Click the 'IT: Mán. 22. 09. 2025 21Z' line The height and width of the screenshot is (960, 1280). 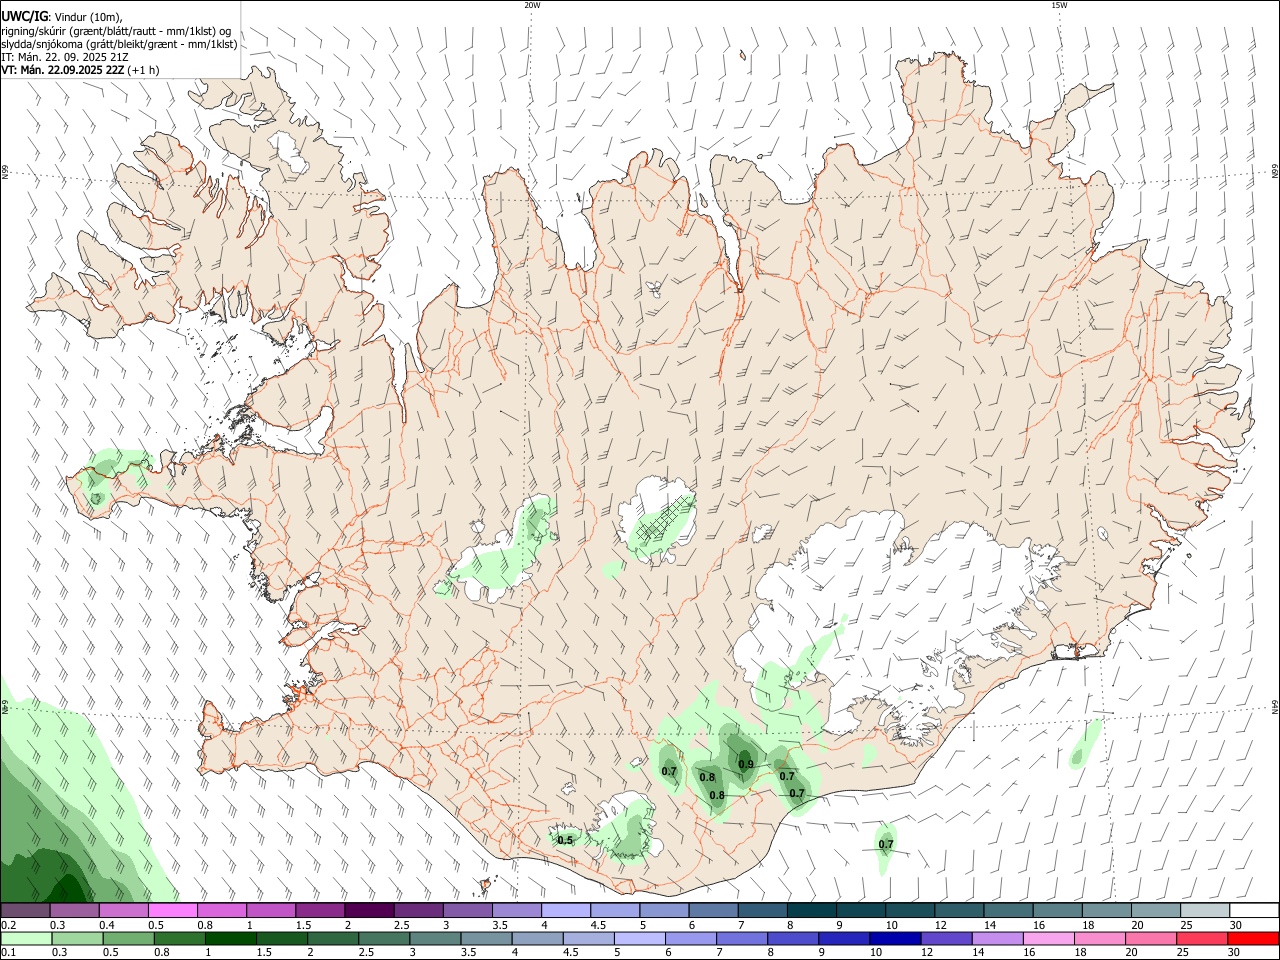(65, 57)
